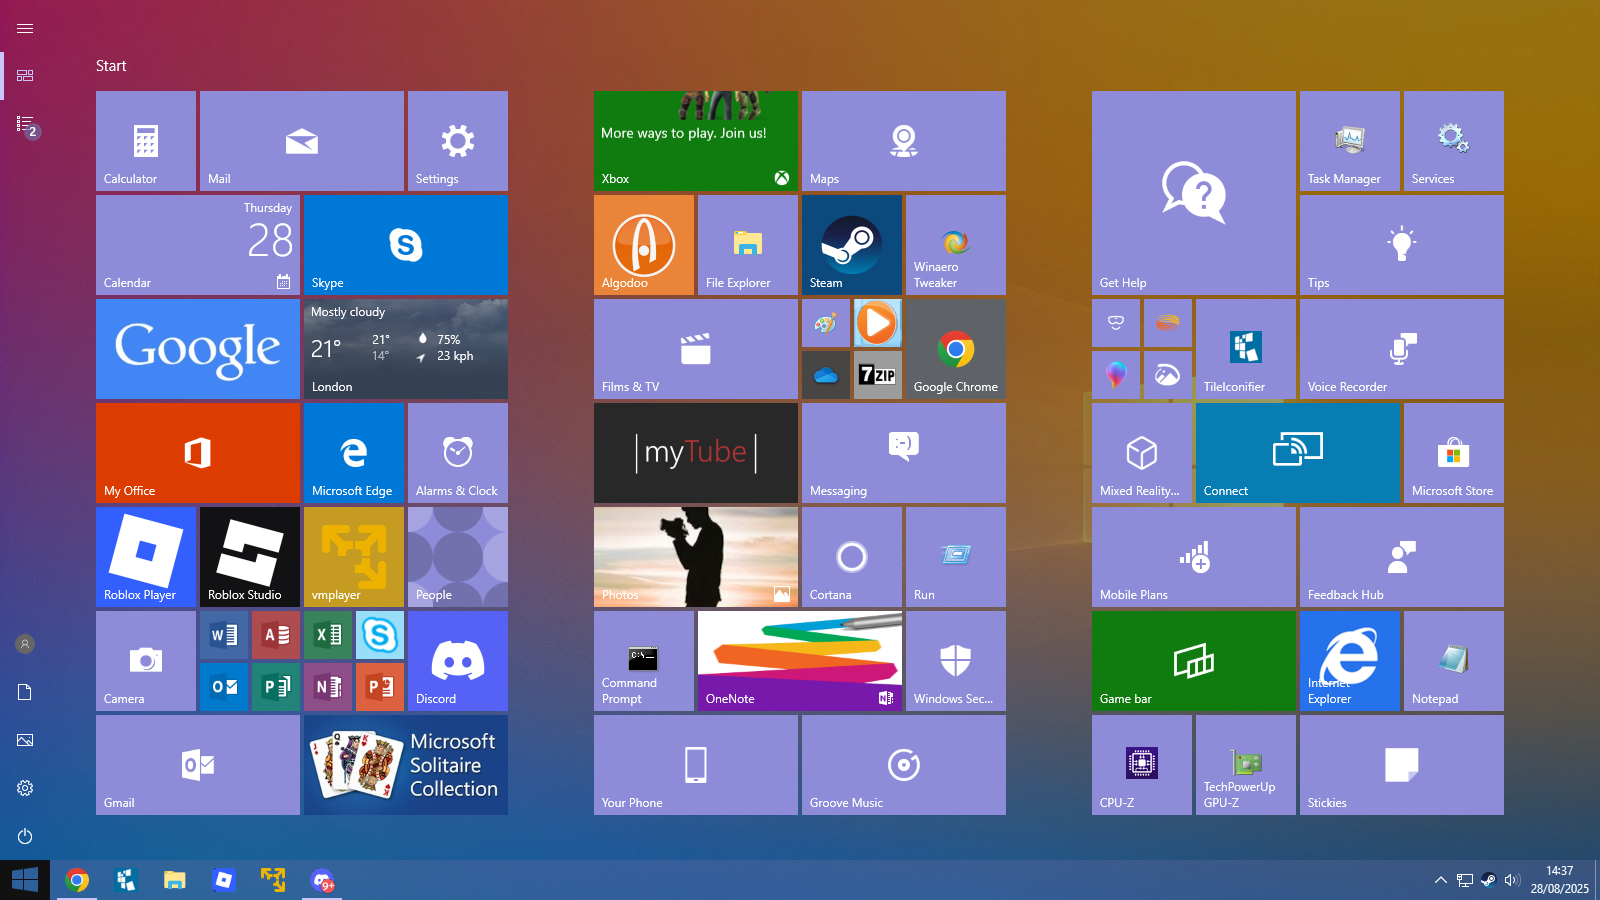1600x900 pixels.
Task: Open the Services tile
Action: 1454,141
